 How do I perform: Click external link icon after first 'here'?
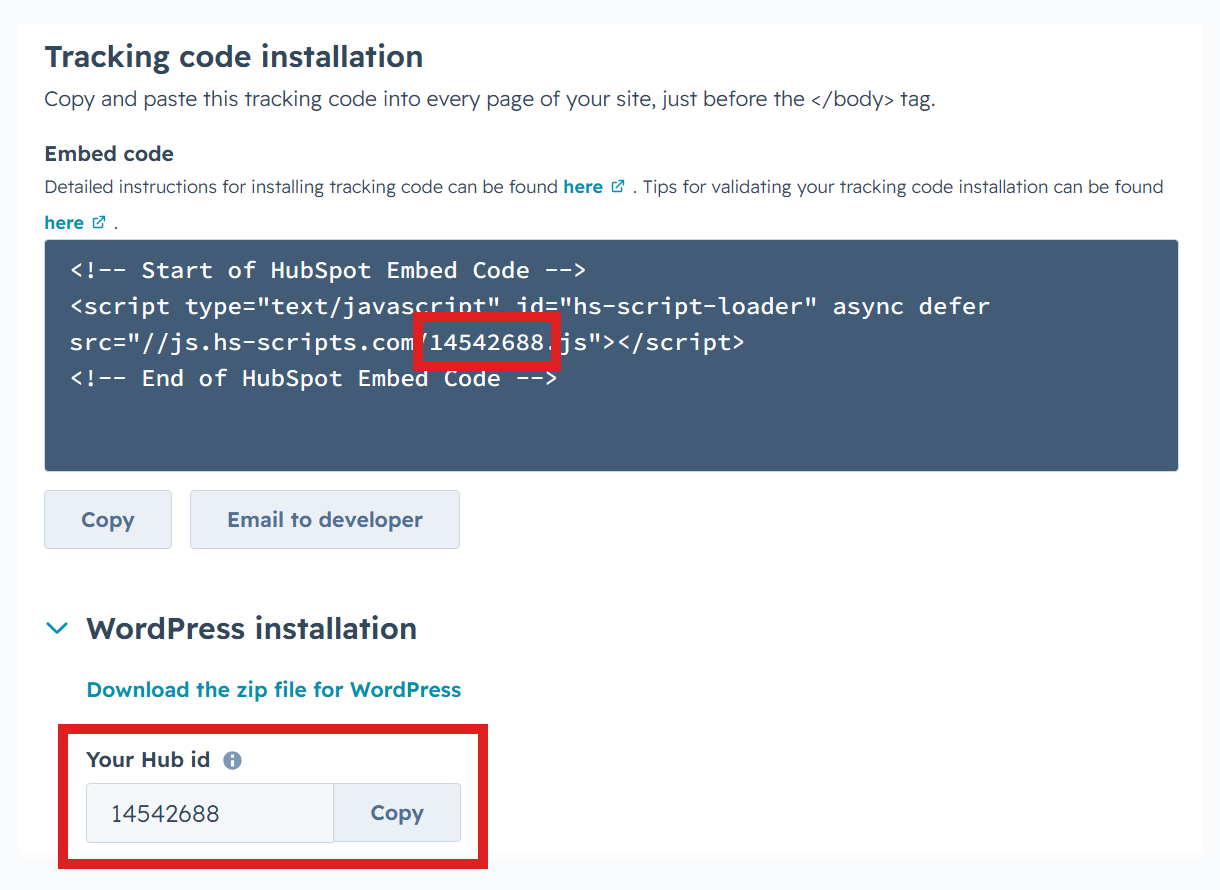(618, 187)
